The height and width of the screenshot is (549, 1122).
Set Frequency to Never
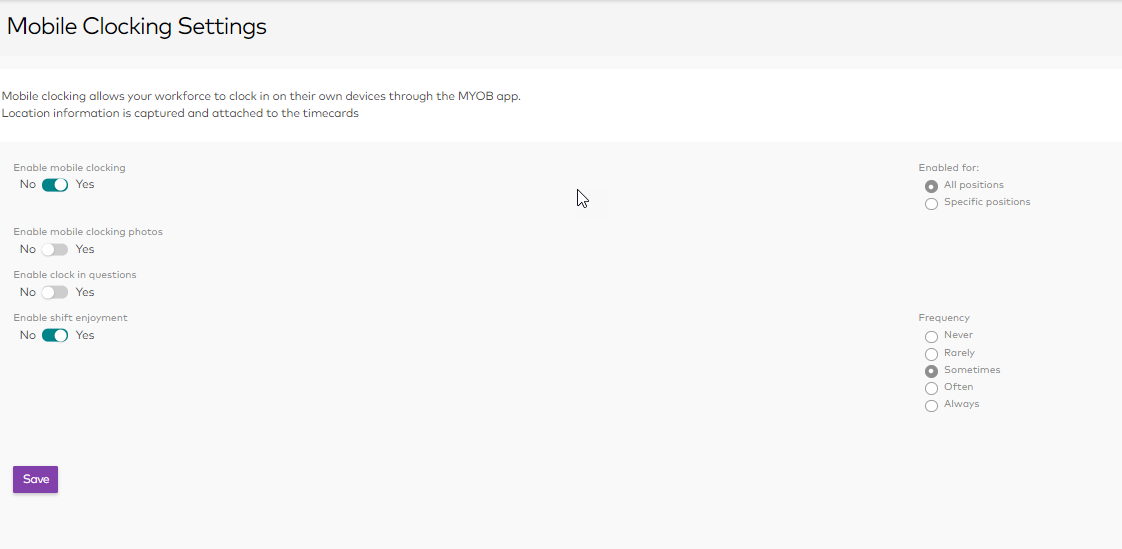(x=931, y=337)
